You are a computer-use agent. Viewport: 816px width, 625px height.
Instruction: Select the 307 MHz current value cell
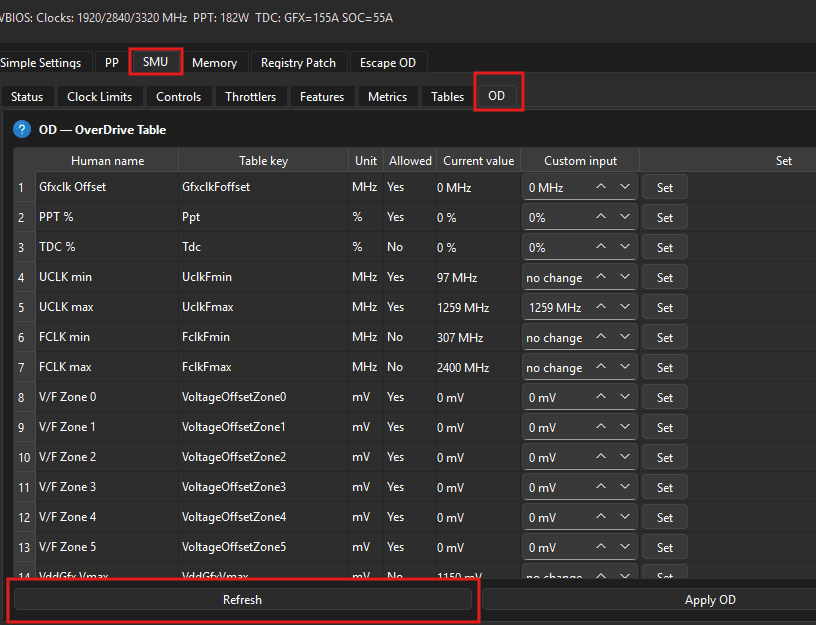tap(478, 338)
